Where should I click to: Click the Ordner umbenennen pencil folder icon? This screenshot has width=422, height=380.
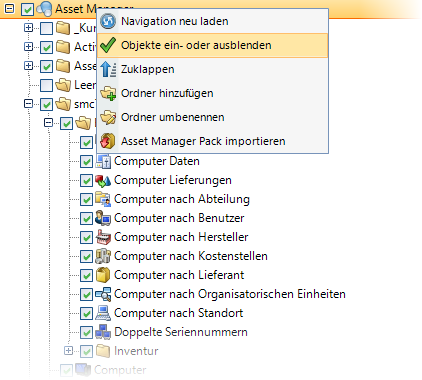pyautogui.click(x=108, y=117)
